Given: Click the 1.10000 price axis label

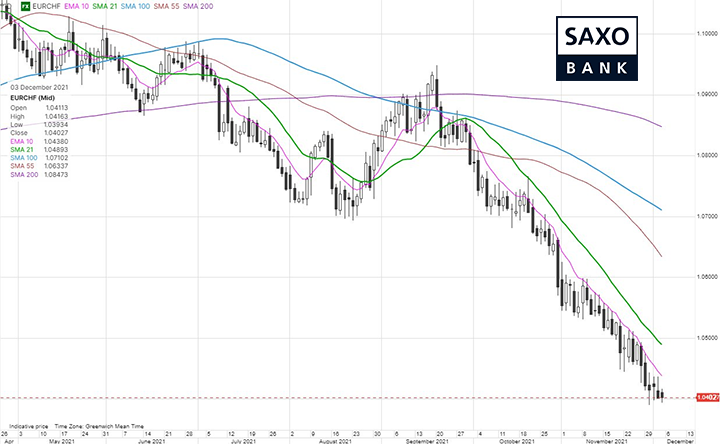Looking at the screenshot, I should (707, 34).
